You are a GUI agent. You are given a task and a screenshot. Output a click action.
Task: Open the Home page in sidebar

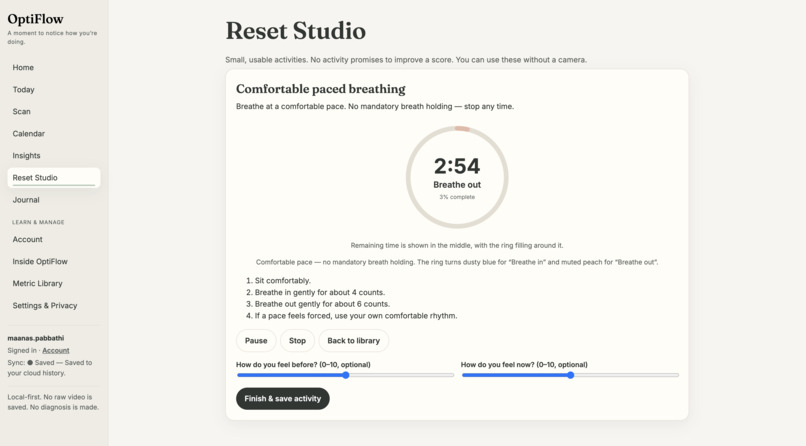pos(53,67)
